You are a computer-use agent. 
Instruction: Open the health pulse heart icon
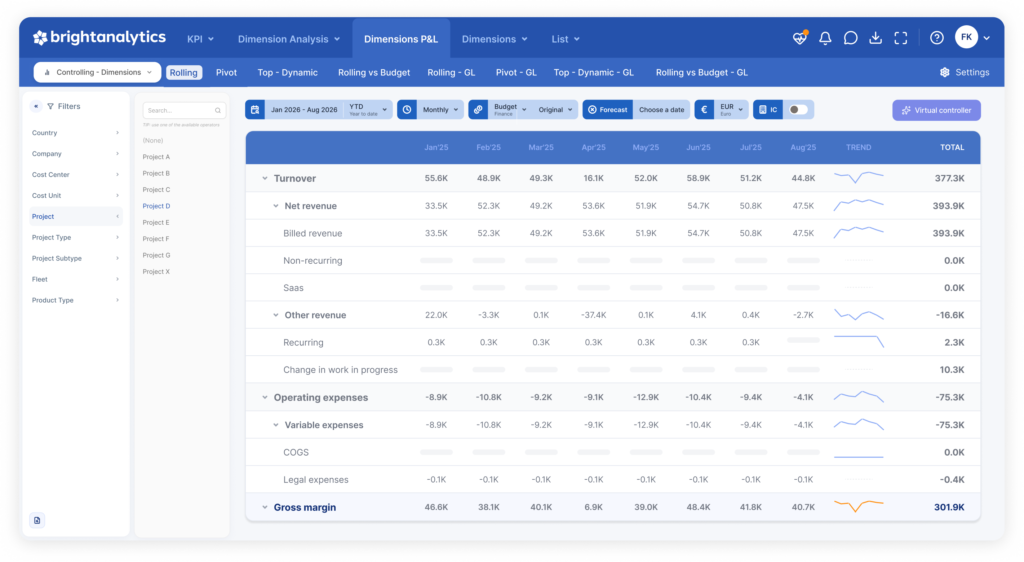point(800,39)
